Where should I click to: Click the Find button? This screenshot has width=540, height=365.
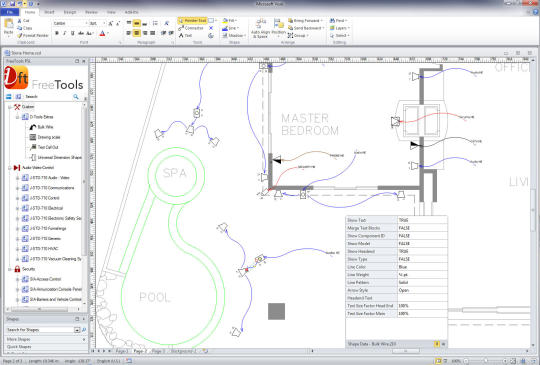pos(338,21)
